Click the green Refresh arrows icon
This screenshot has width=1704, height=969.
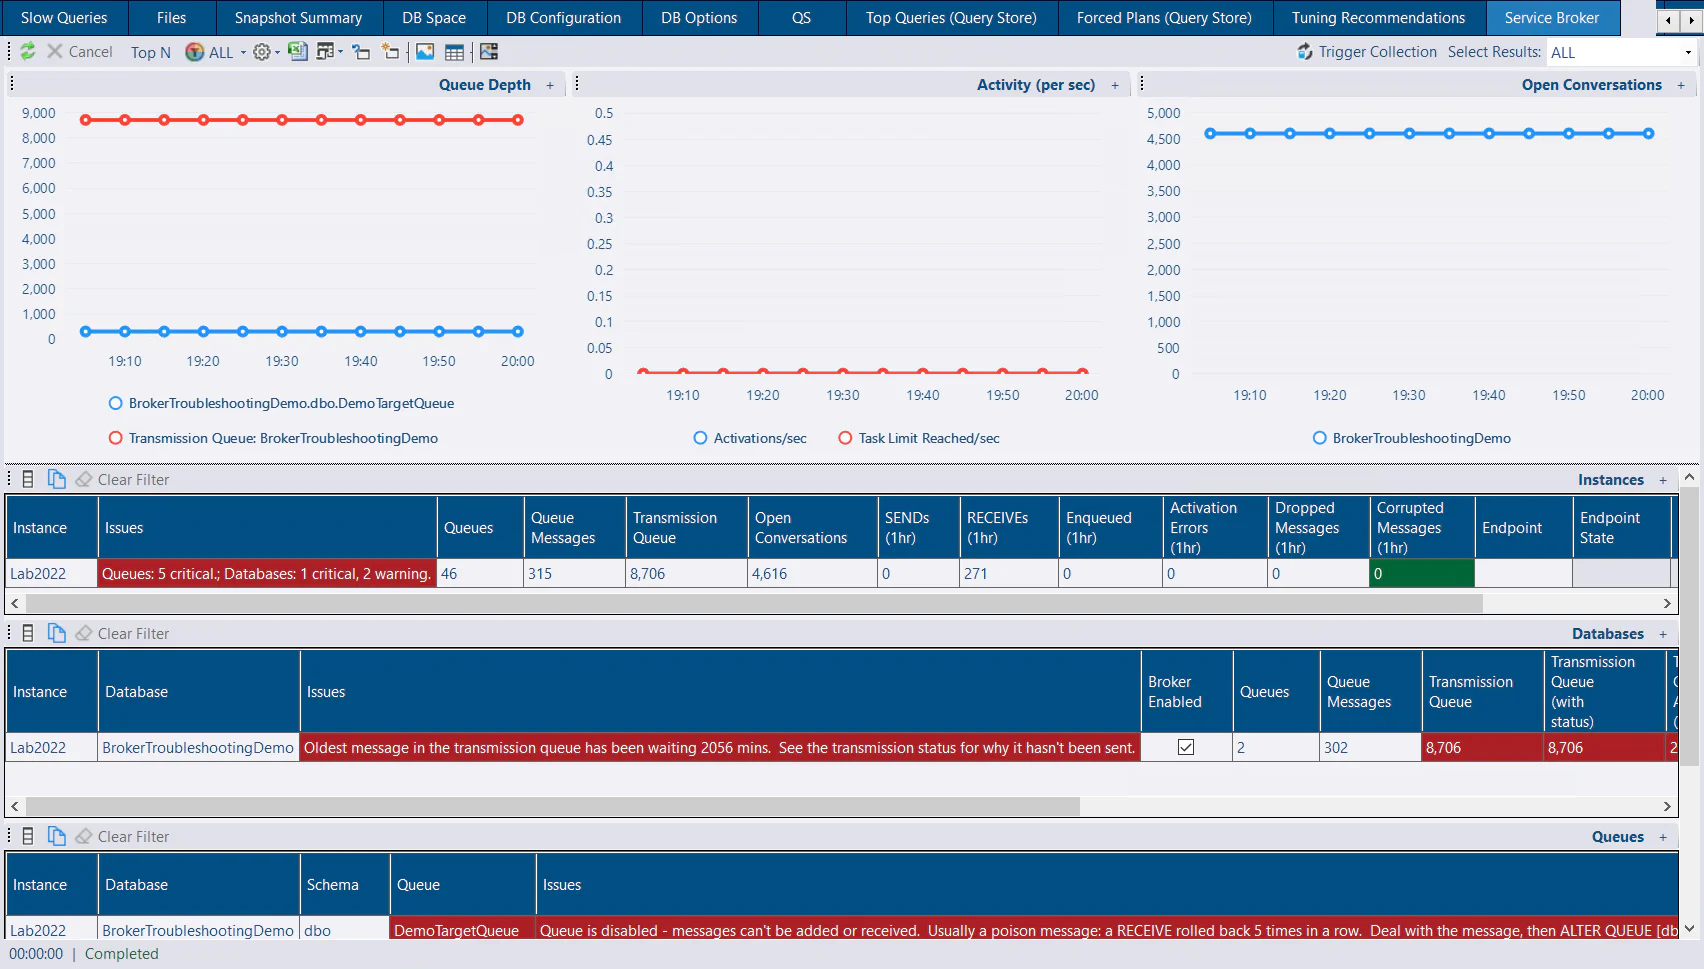pos(28,52)
